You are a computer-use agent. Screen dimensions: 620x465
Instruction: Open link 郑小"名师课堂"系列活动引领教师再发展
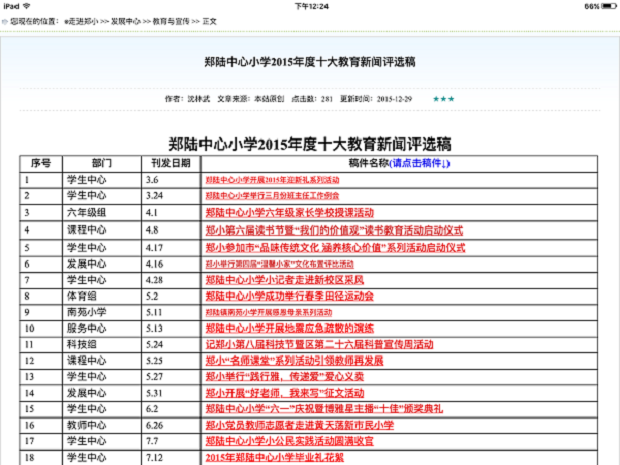(x=294, y=361)
